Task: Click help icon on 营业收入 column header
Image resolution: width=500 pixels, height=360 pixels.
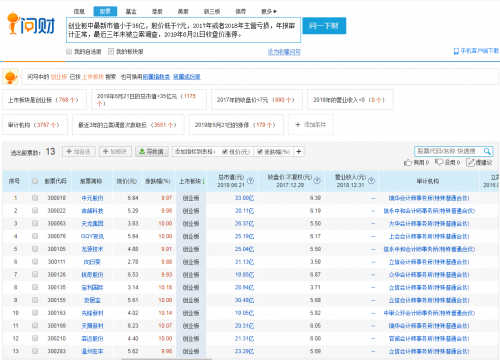Action: pos(371,181)
